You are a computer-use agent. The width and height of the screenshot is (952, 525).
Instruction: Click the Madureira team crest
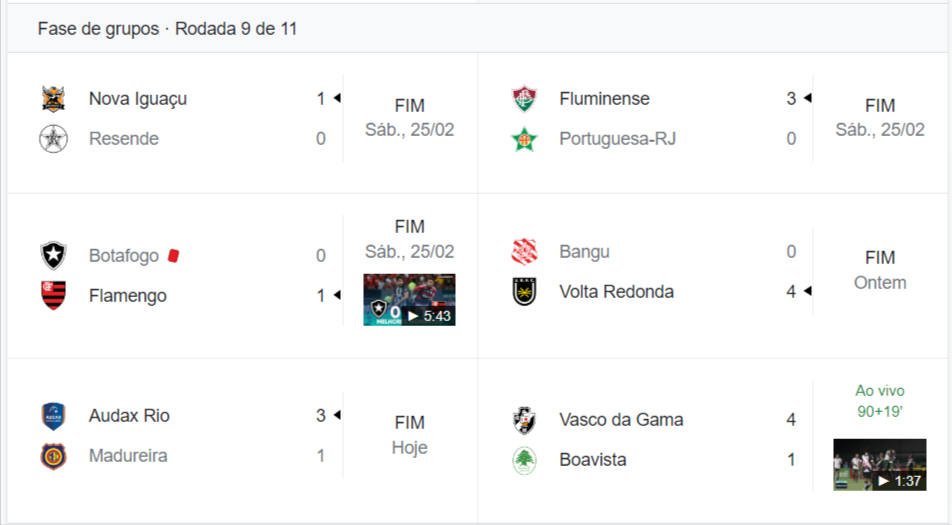coord(53,456)
